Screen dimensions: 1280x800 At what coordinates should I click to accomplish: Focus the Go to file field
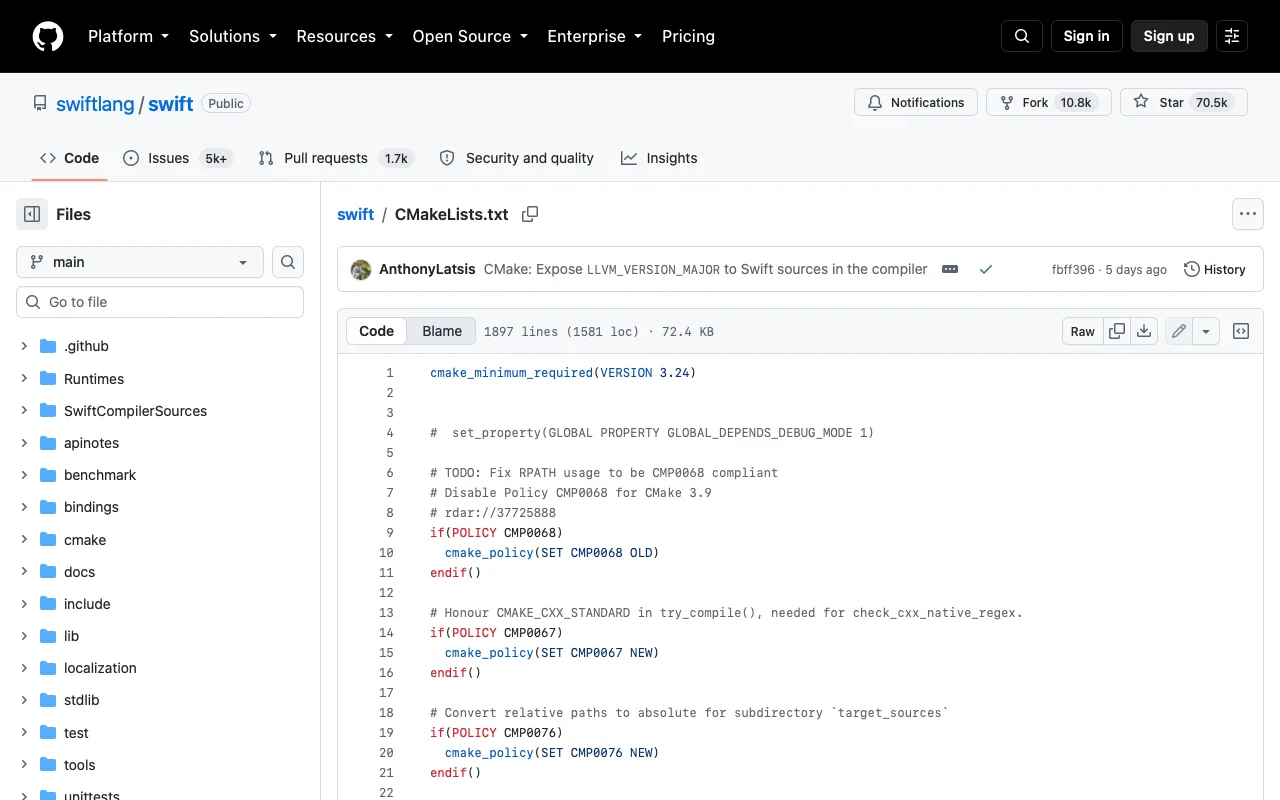(x=160, y=302)
